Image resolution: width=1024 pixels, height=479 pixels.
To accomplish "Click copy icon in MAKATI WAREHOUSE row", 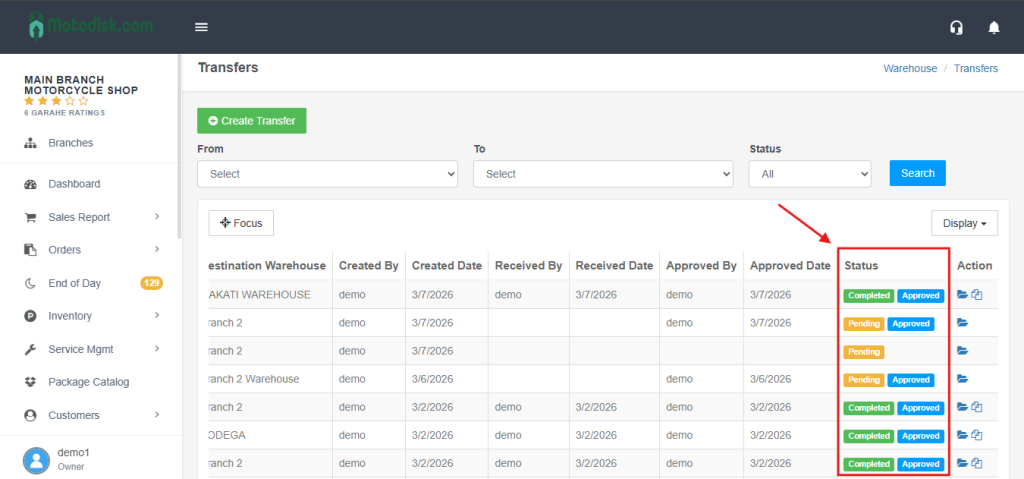I will pos(977,295).
